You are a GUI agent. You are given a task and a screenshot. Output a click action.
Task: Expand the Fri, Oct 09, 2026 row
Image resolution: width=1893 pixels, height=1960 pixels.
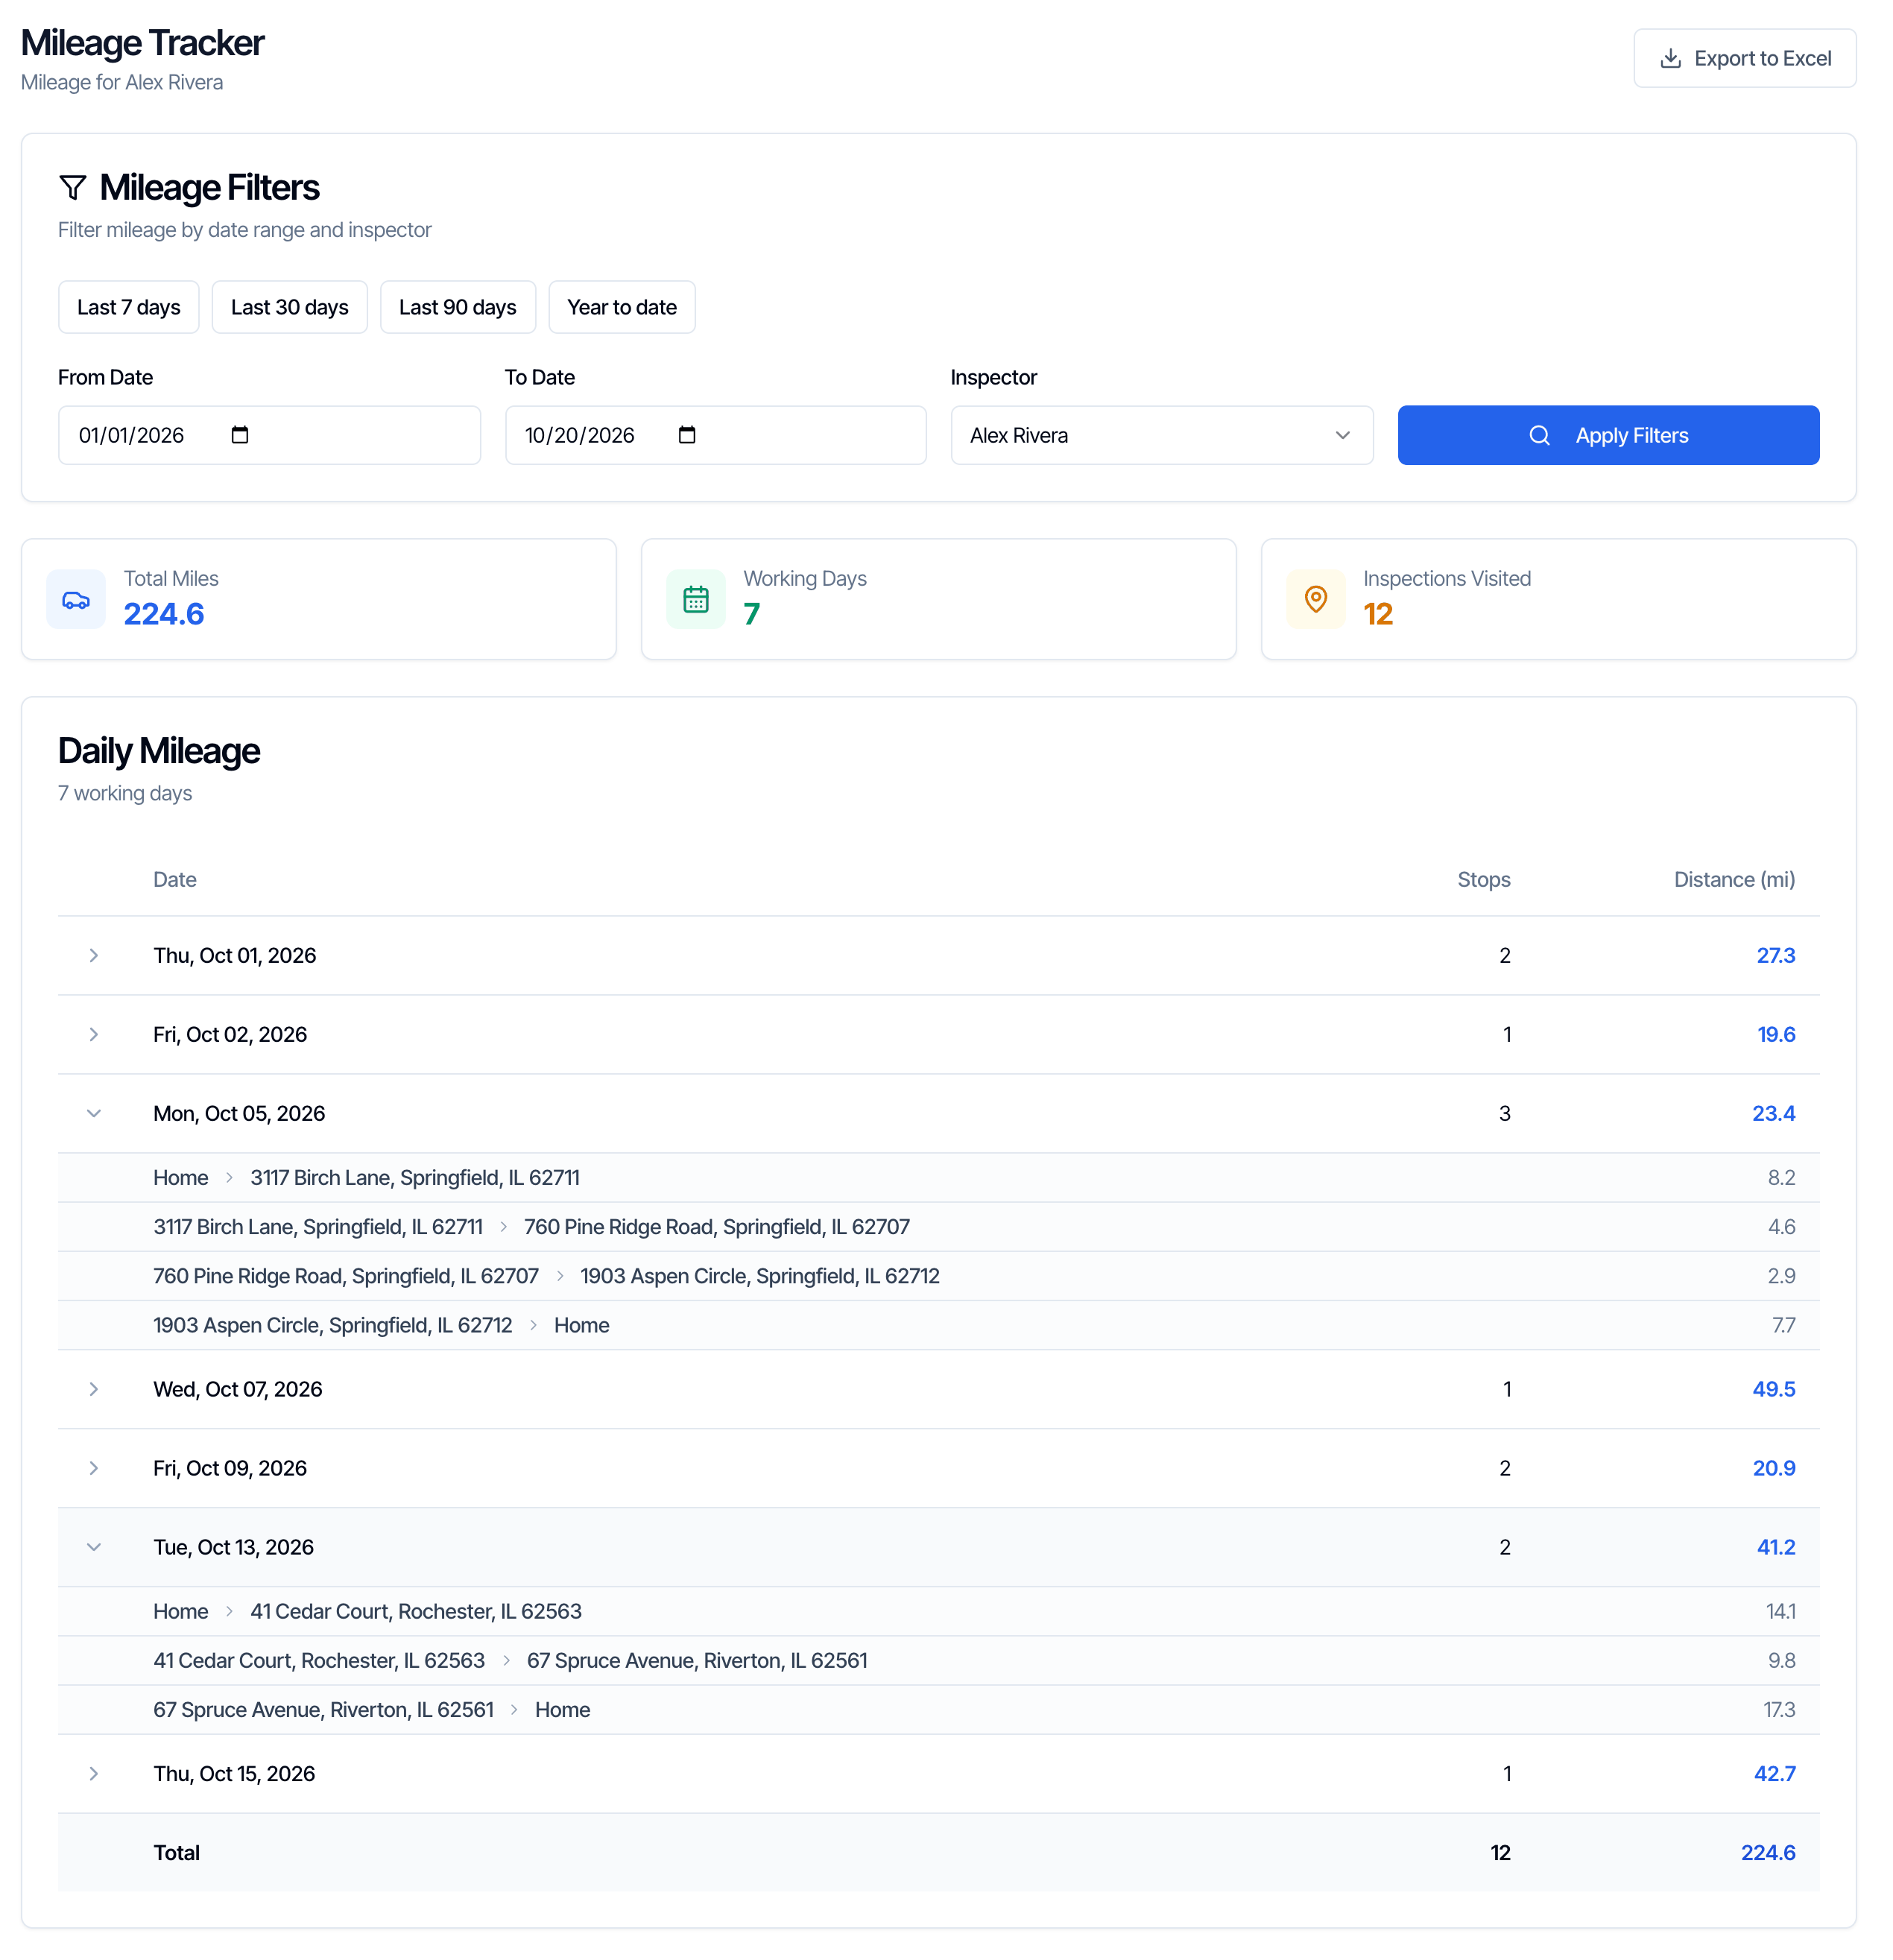coord(94,1468)
